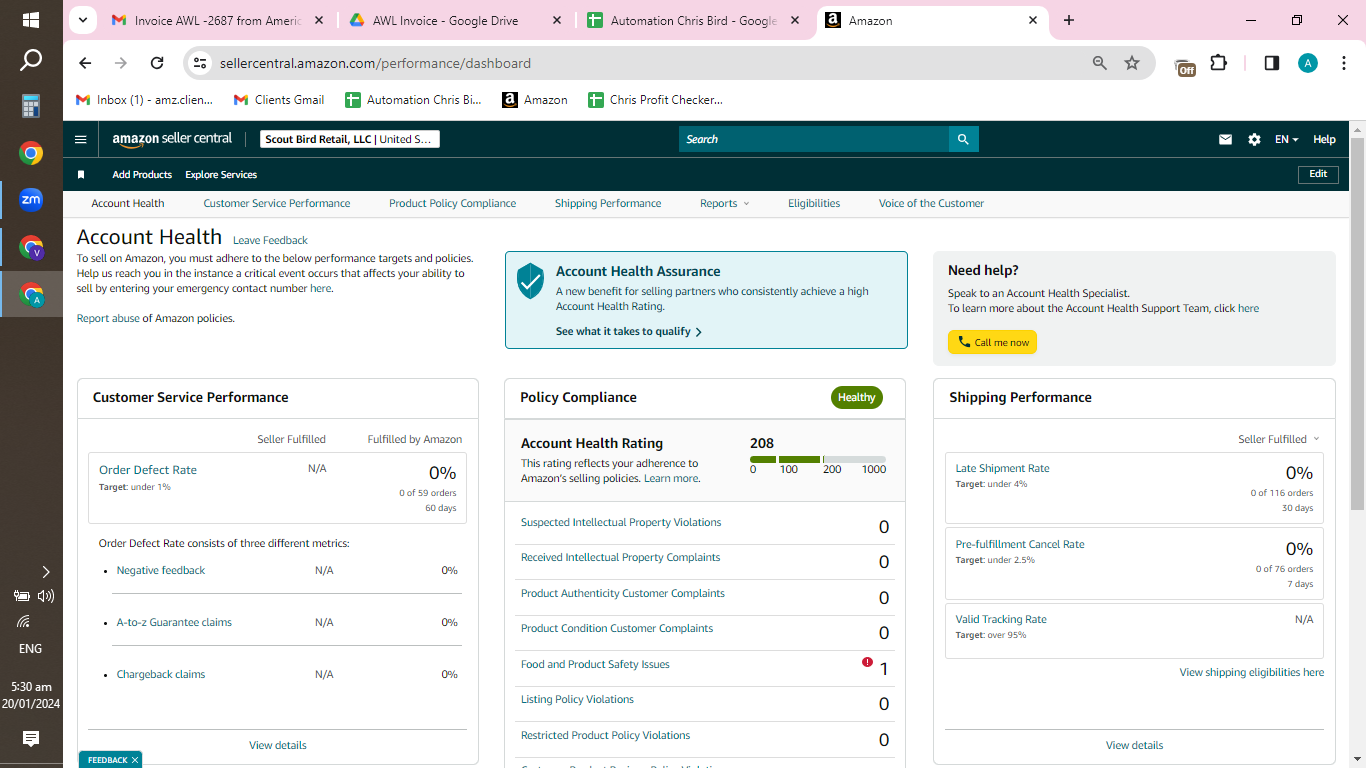1366x768 pixels.
Task: Click the search magnifier button in Seller Central
Action: click(x=963, y=139)
